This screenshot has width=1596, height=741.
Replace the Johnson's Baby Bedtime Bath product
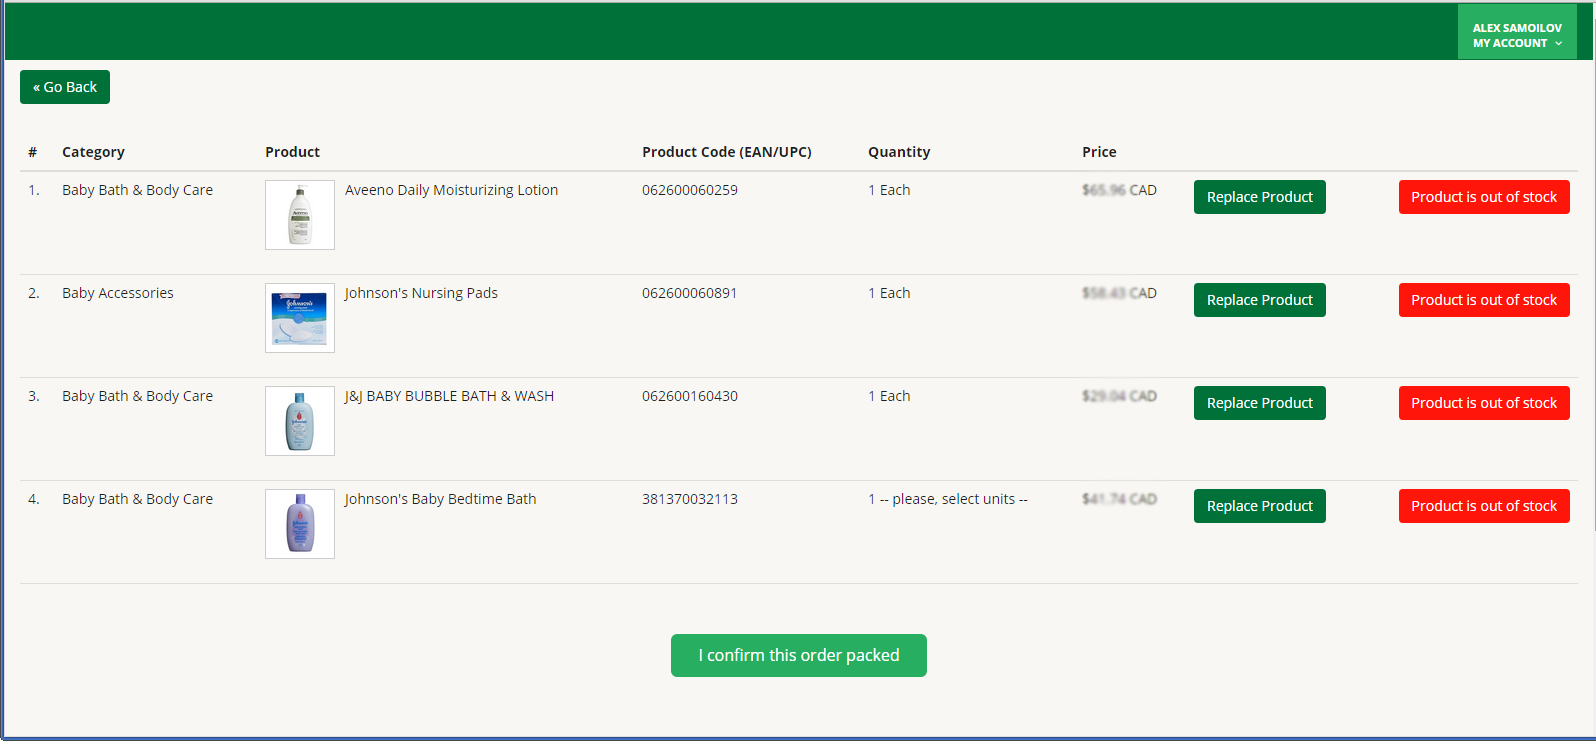point(1259,506)
